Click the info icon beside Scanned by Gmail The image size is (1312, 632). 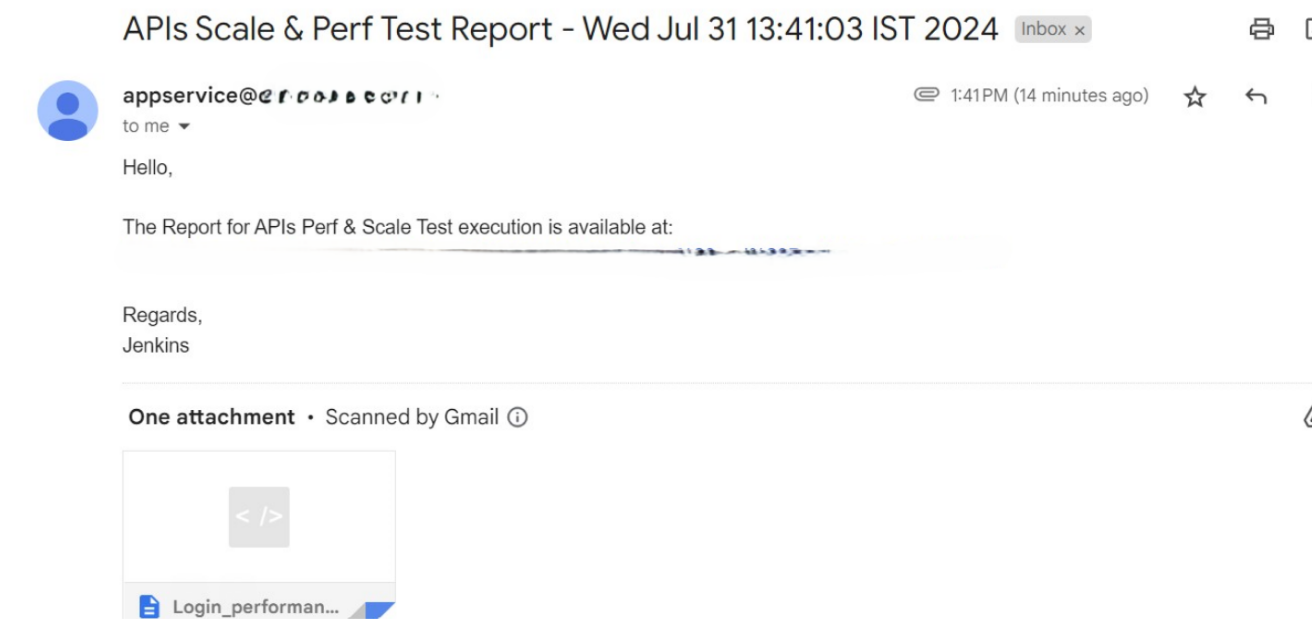(x=517, y=417)
